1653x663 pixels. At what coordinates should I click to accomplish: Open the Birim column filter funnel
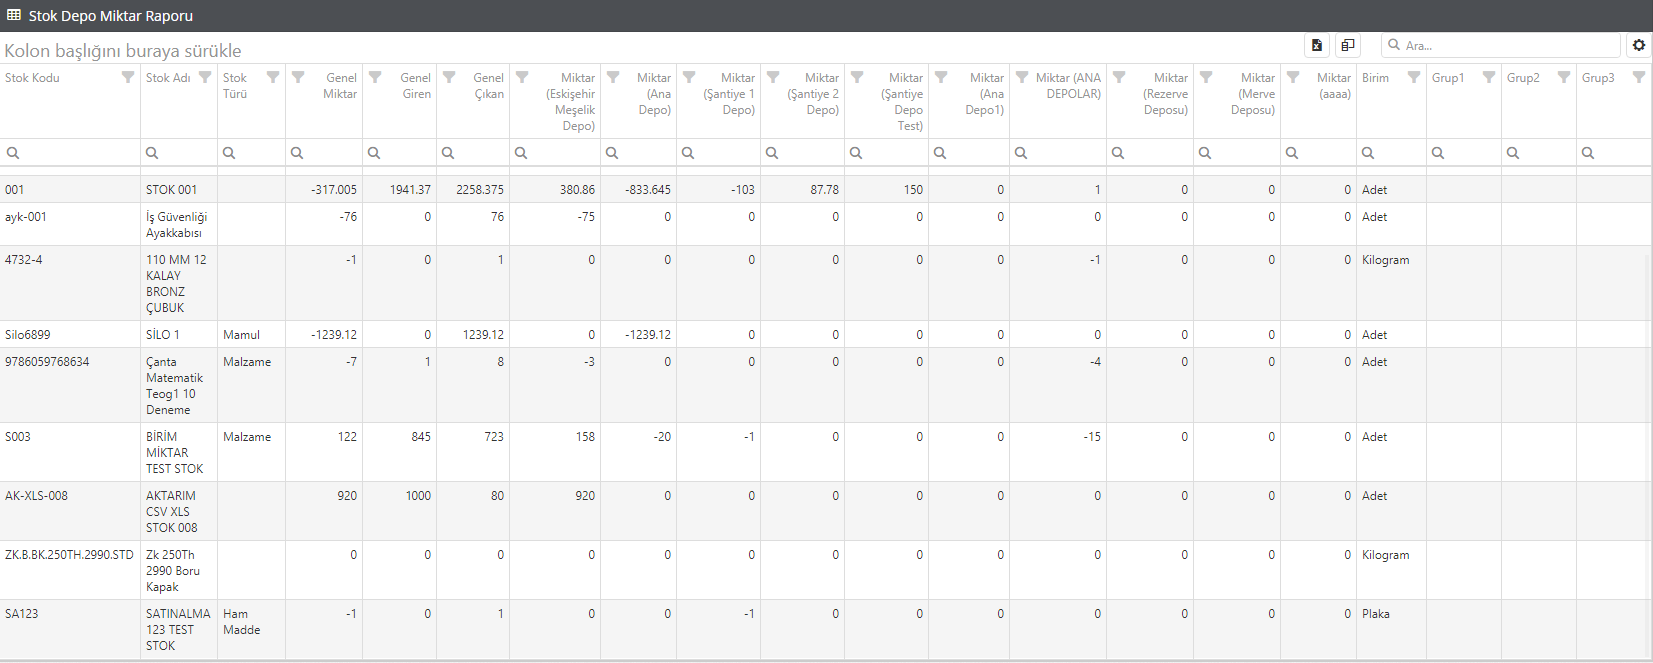(1414, 77)
